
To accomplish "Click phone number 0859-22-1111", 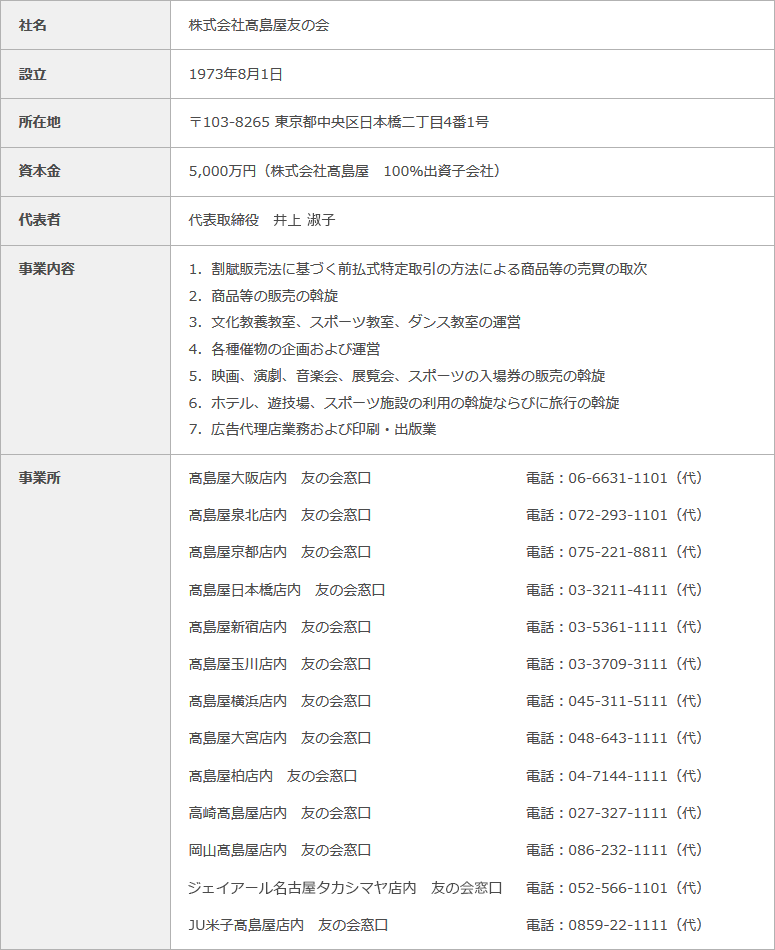I will [x=617, y=925].
